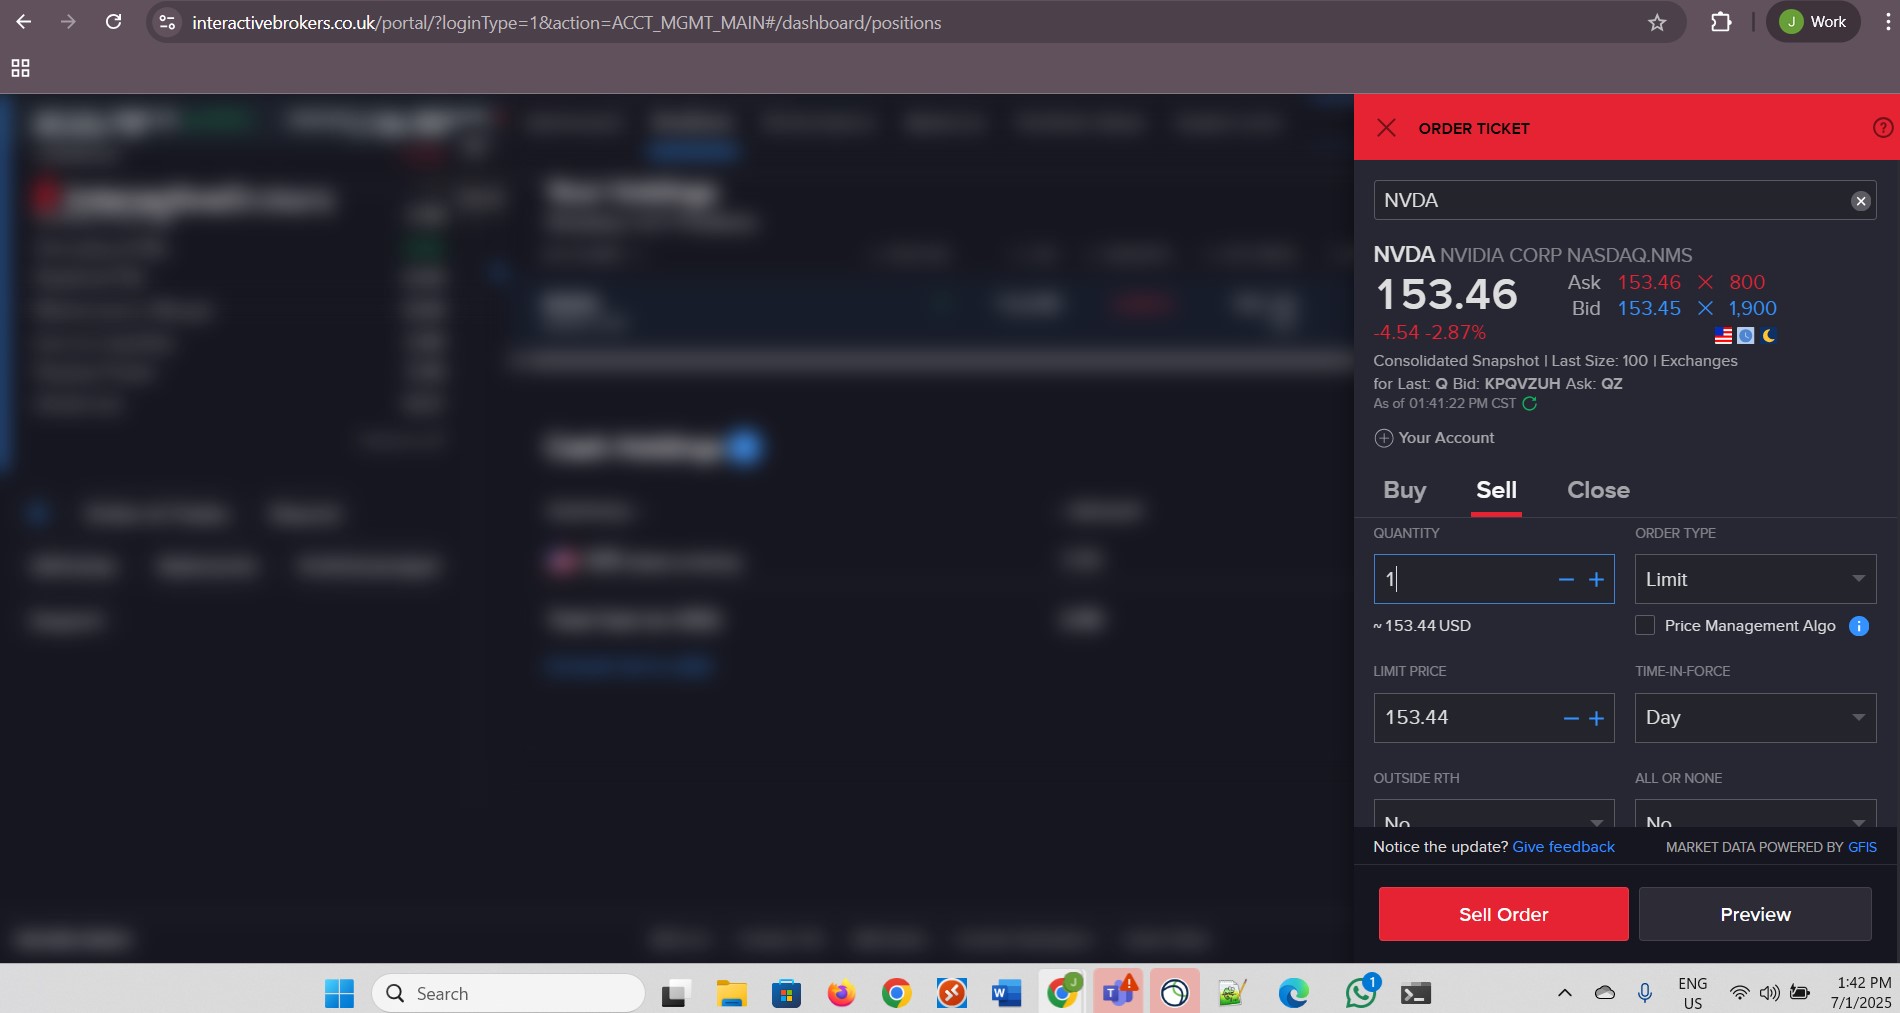Open Task View in the taskbar
This screenshot has height=1013, width=1900.
click(676, 993)
